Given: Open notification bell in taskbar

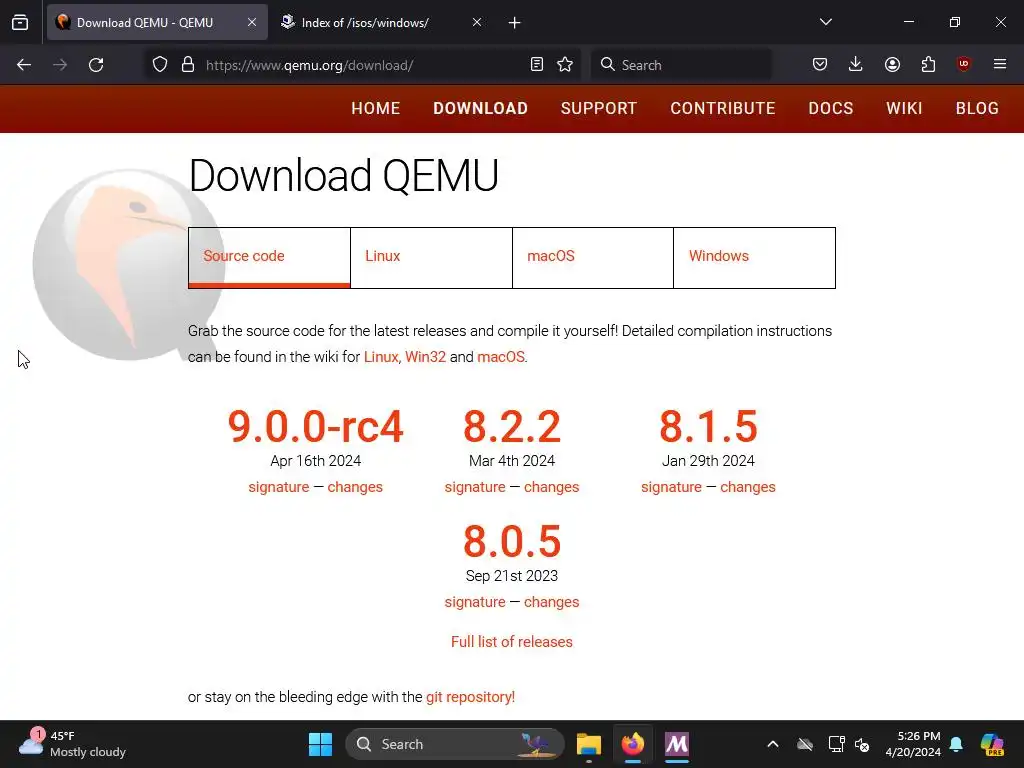Looking at the screenshot, I should coord(956,744).
